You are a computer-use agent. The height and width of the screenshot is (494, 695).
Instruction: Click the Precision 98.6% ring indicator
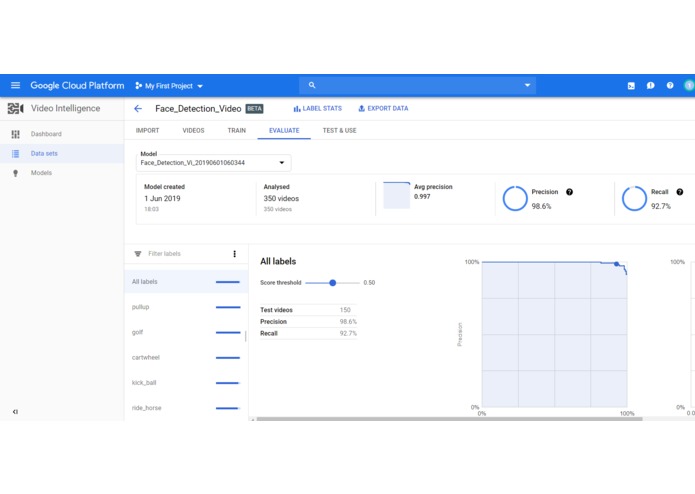515,198
